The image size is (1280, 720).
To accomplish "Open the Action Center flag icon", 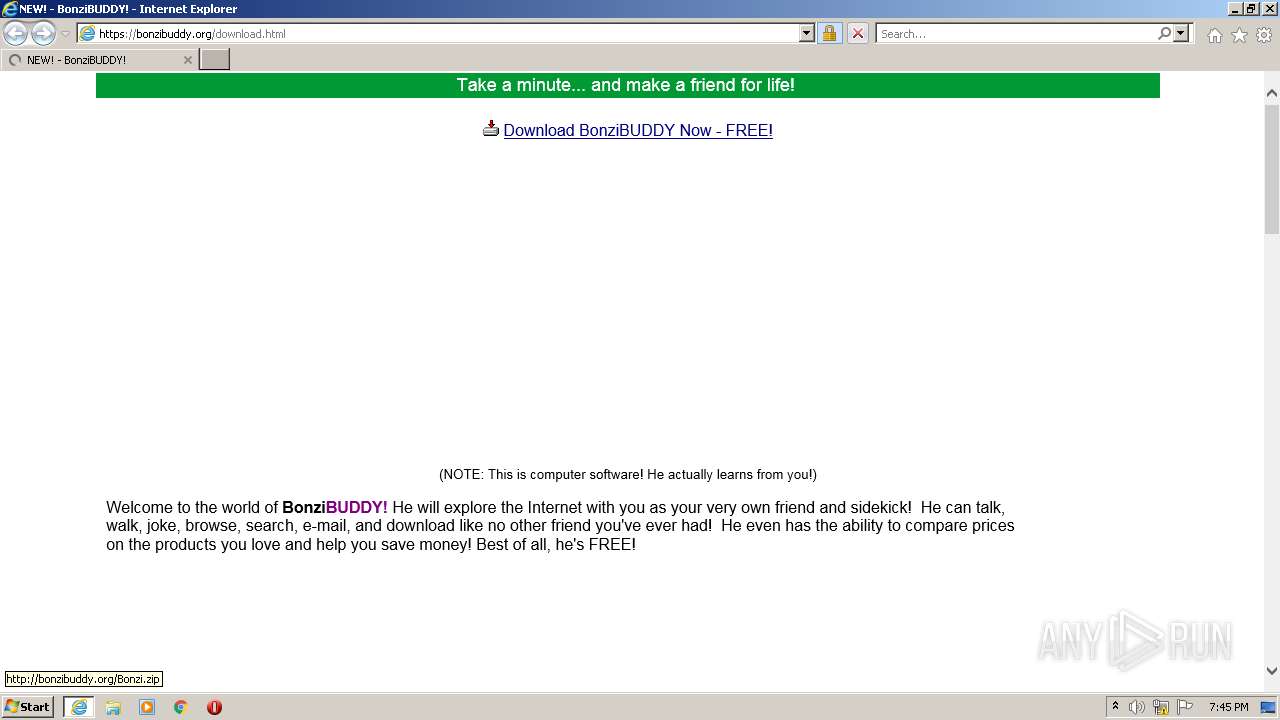I will coord(1185,707).
